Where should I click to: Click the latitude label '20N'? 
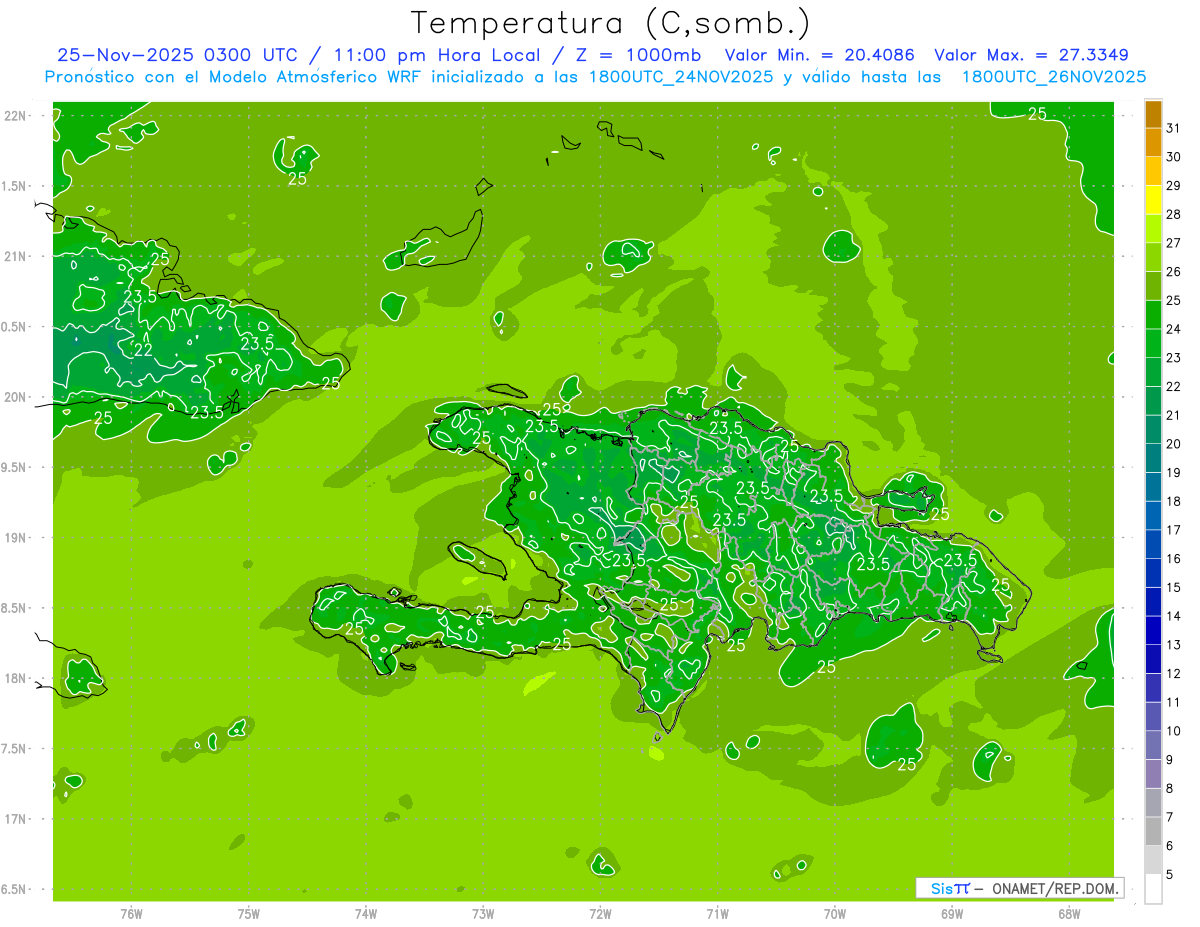pos(17,397)
